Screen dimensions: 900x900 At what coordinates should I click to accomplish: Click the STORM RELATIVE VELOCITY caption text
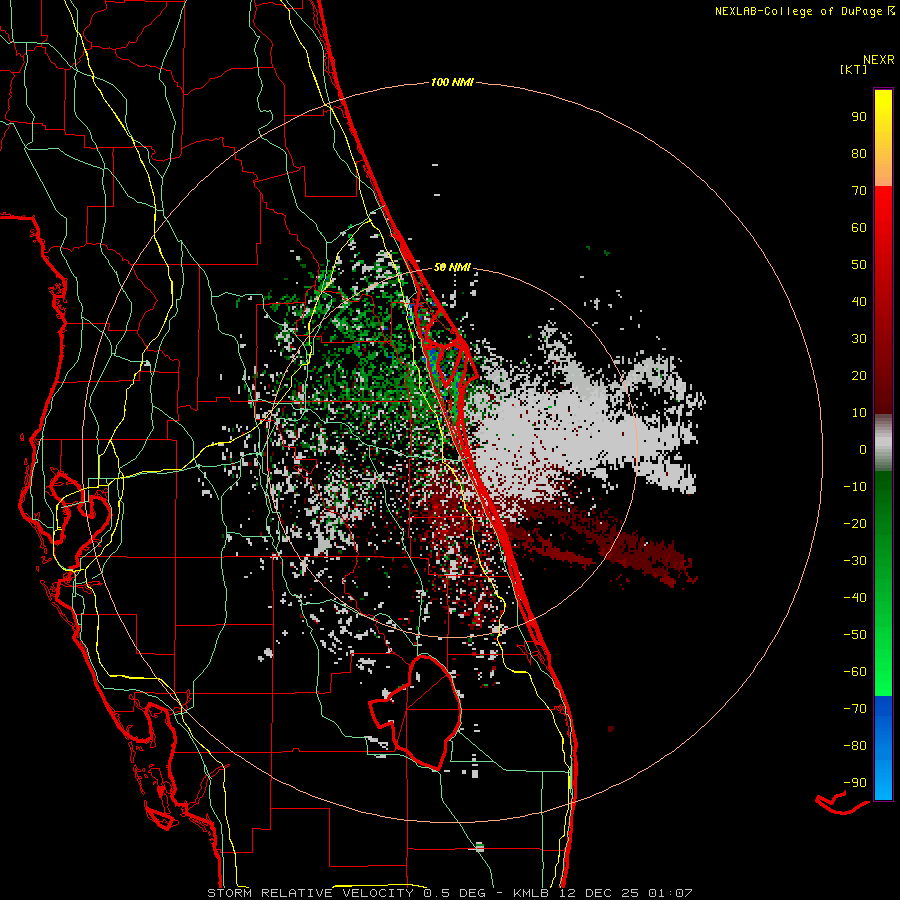[310, 893]
